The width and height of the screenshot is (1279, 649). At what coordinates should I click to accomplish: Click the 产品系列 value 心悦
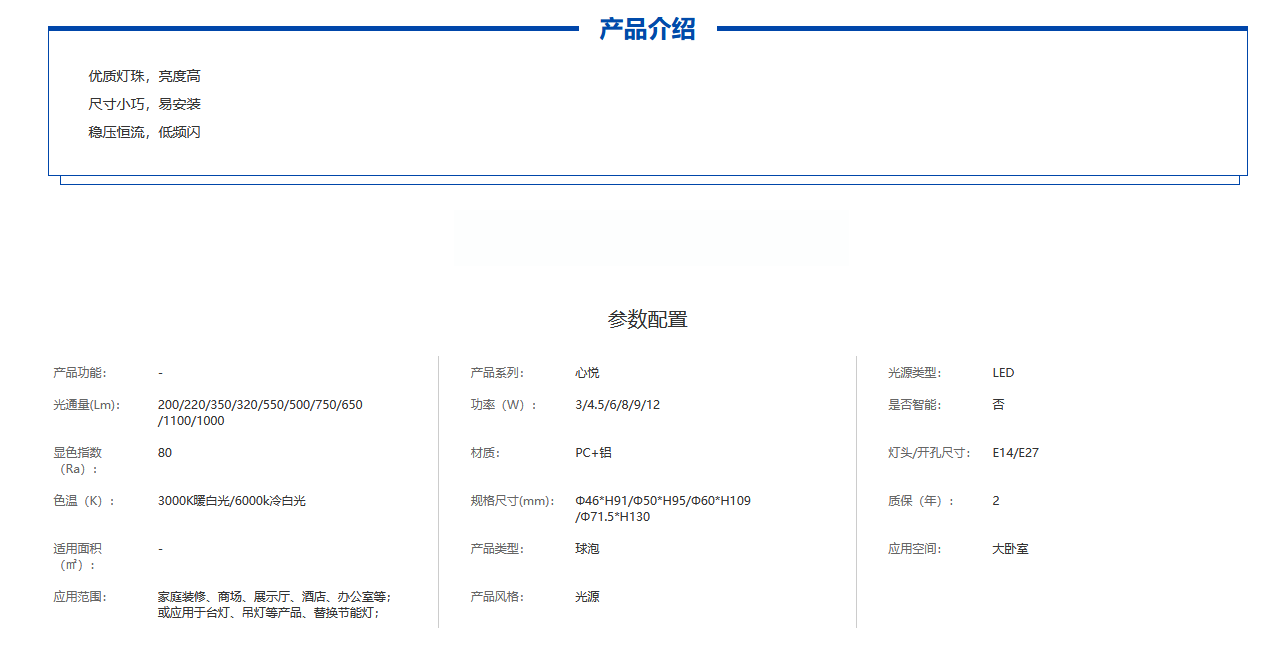[587, 373]
